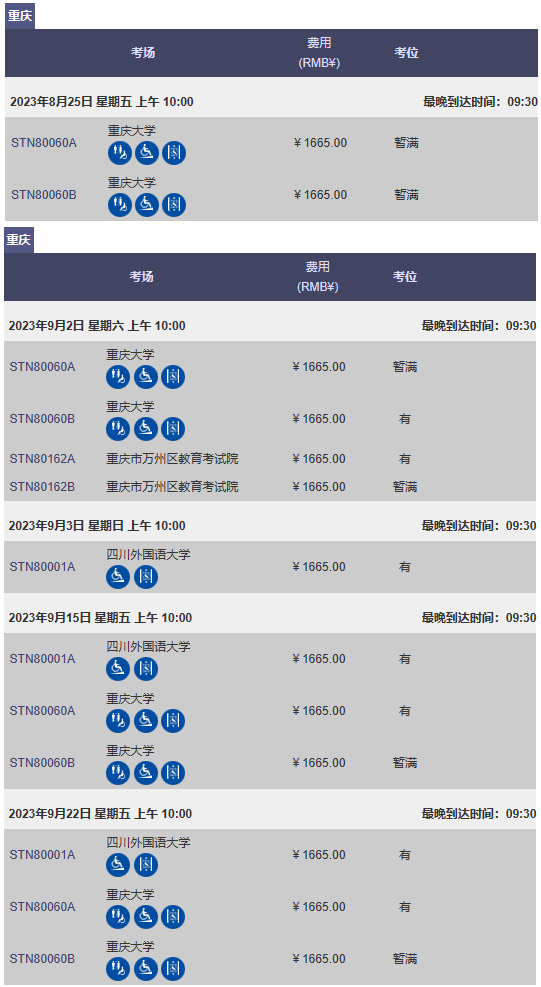The width and height of the screenshot is (541, 987).
Task: Open test center STN80162A link
Action: (42, 459)
